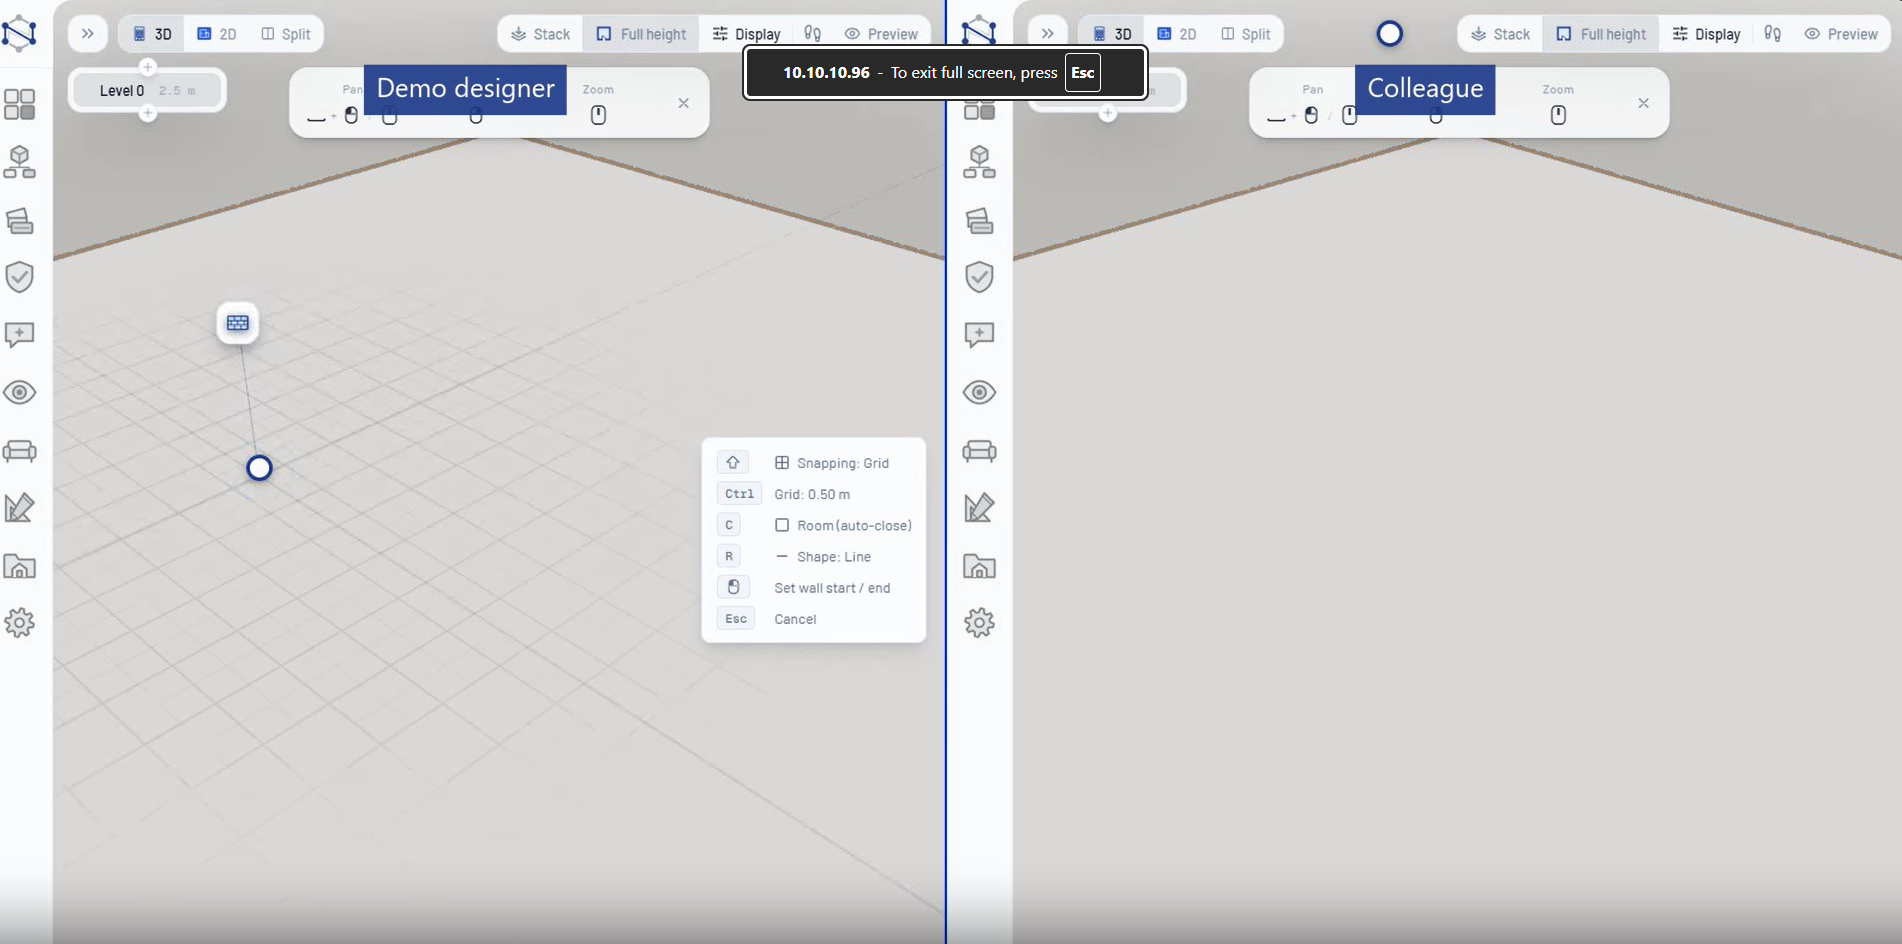Click Zoom mouse icon in left window

pos(598,115)
